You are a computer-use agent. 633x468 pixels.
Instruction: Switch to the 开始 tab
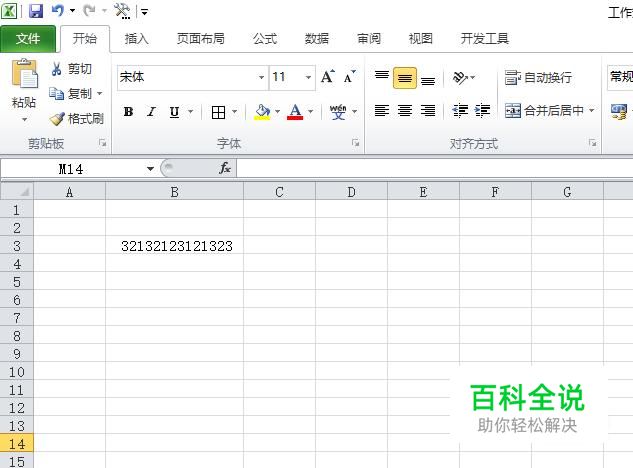click(x=85, y=39)
